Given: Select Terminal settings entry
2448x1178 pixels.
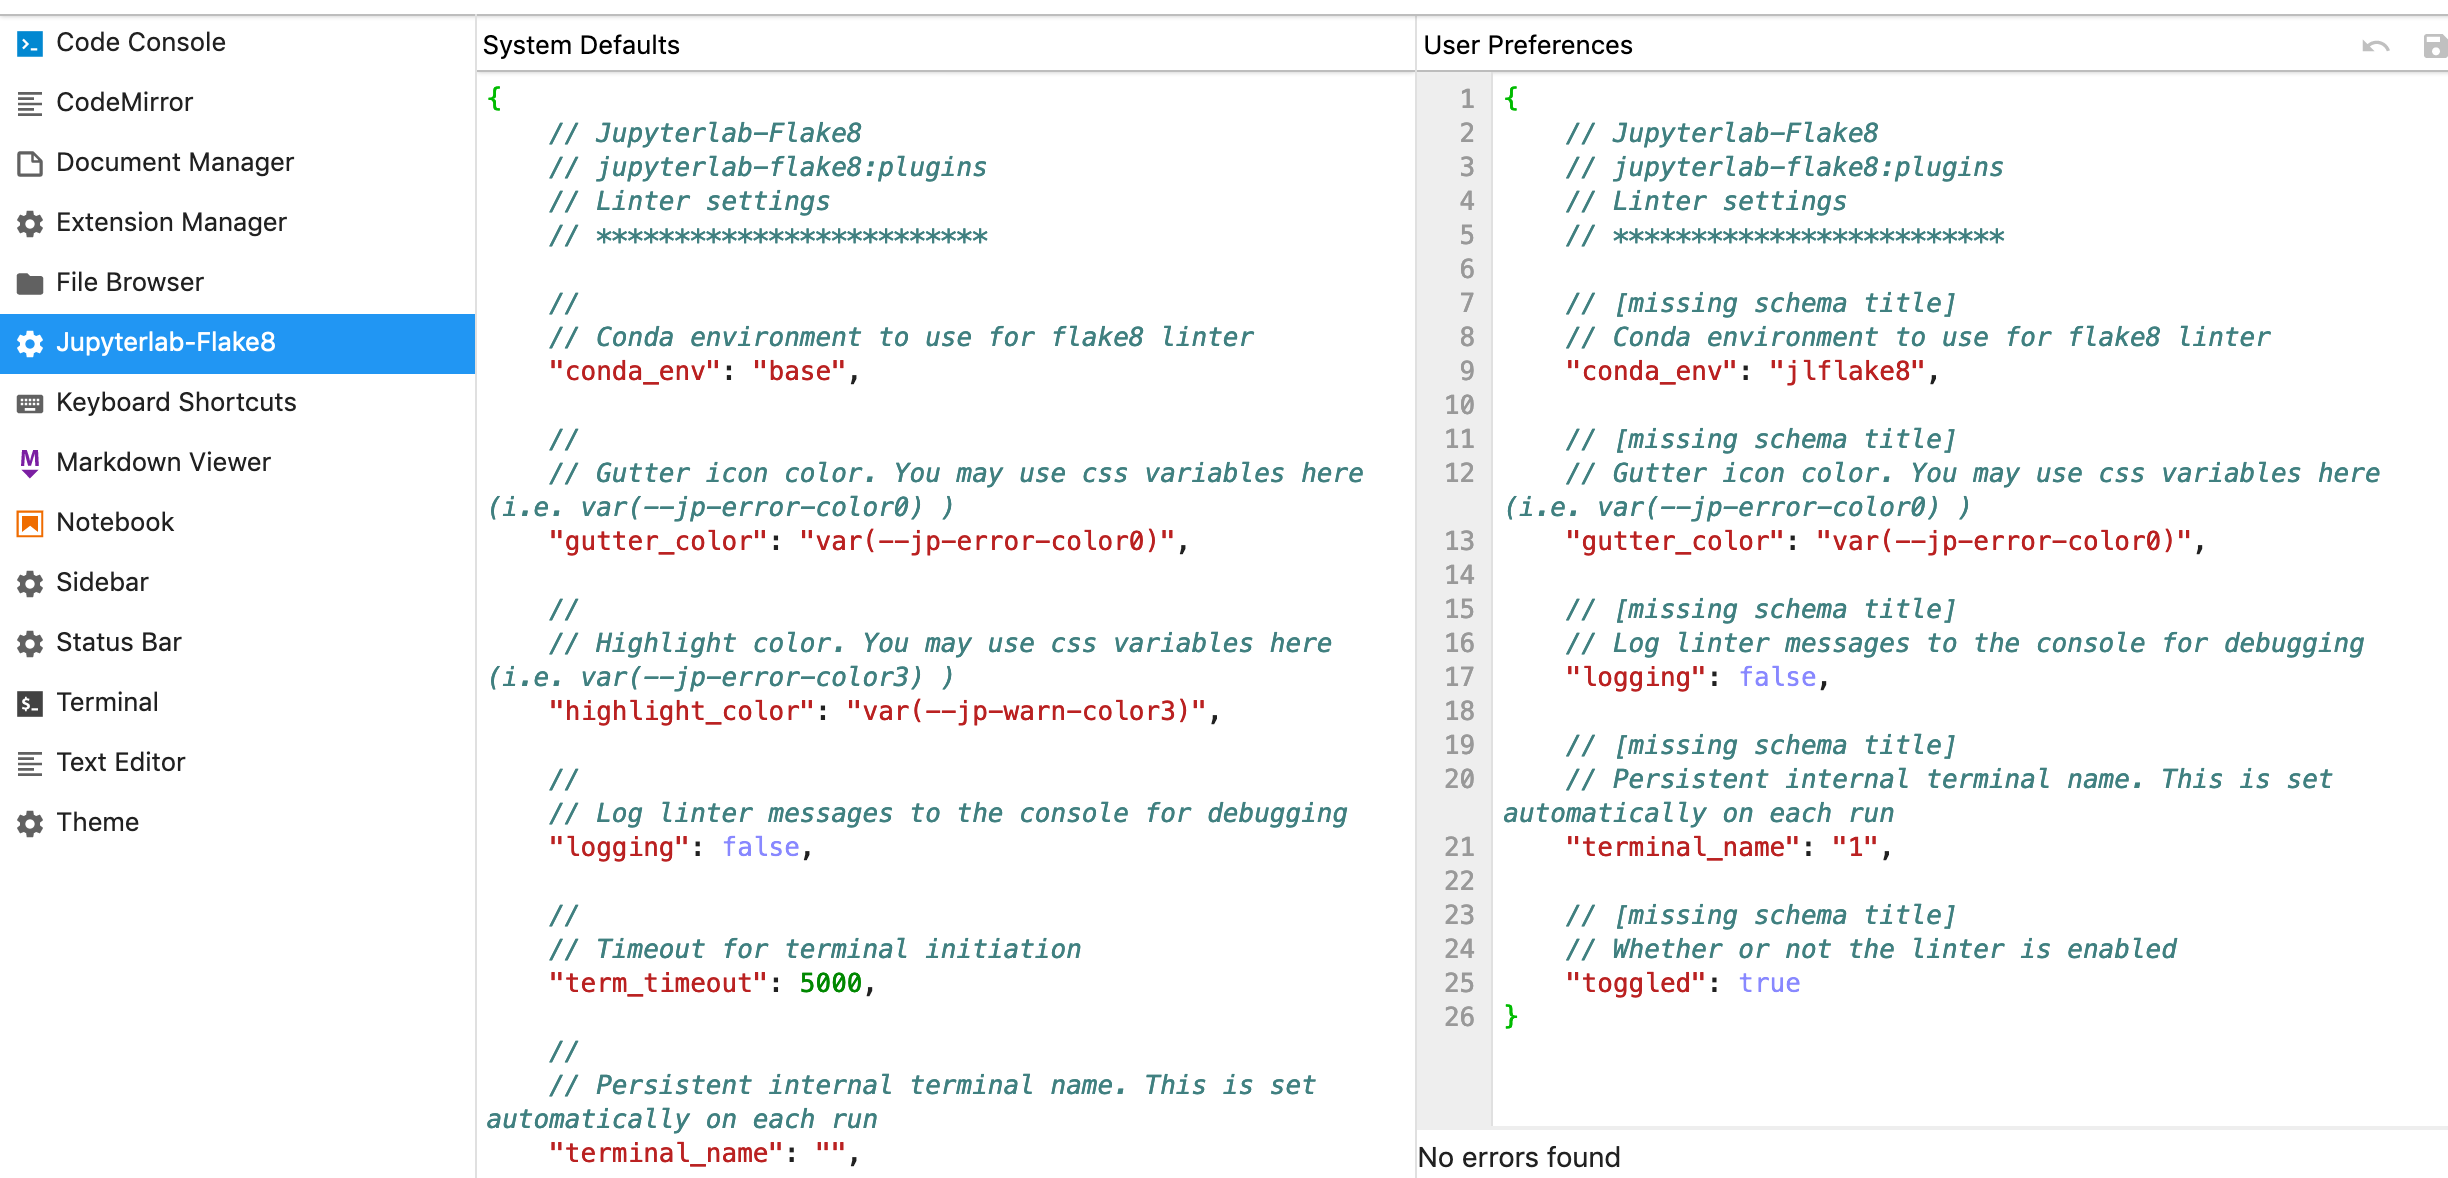Looking at the screenshot, I should pos(237,703).
